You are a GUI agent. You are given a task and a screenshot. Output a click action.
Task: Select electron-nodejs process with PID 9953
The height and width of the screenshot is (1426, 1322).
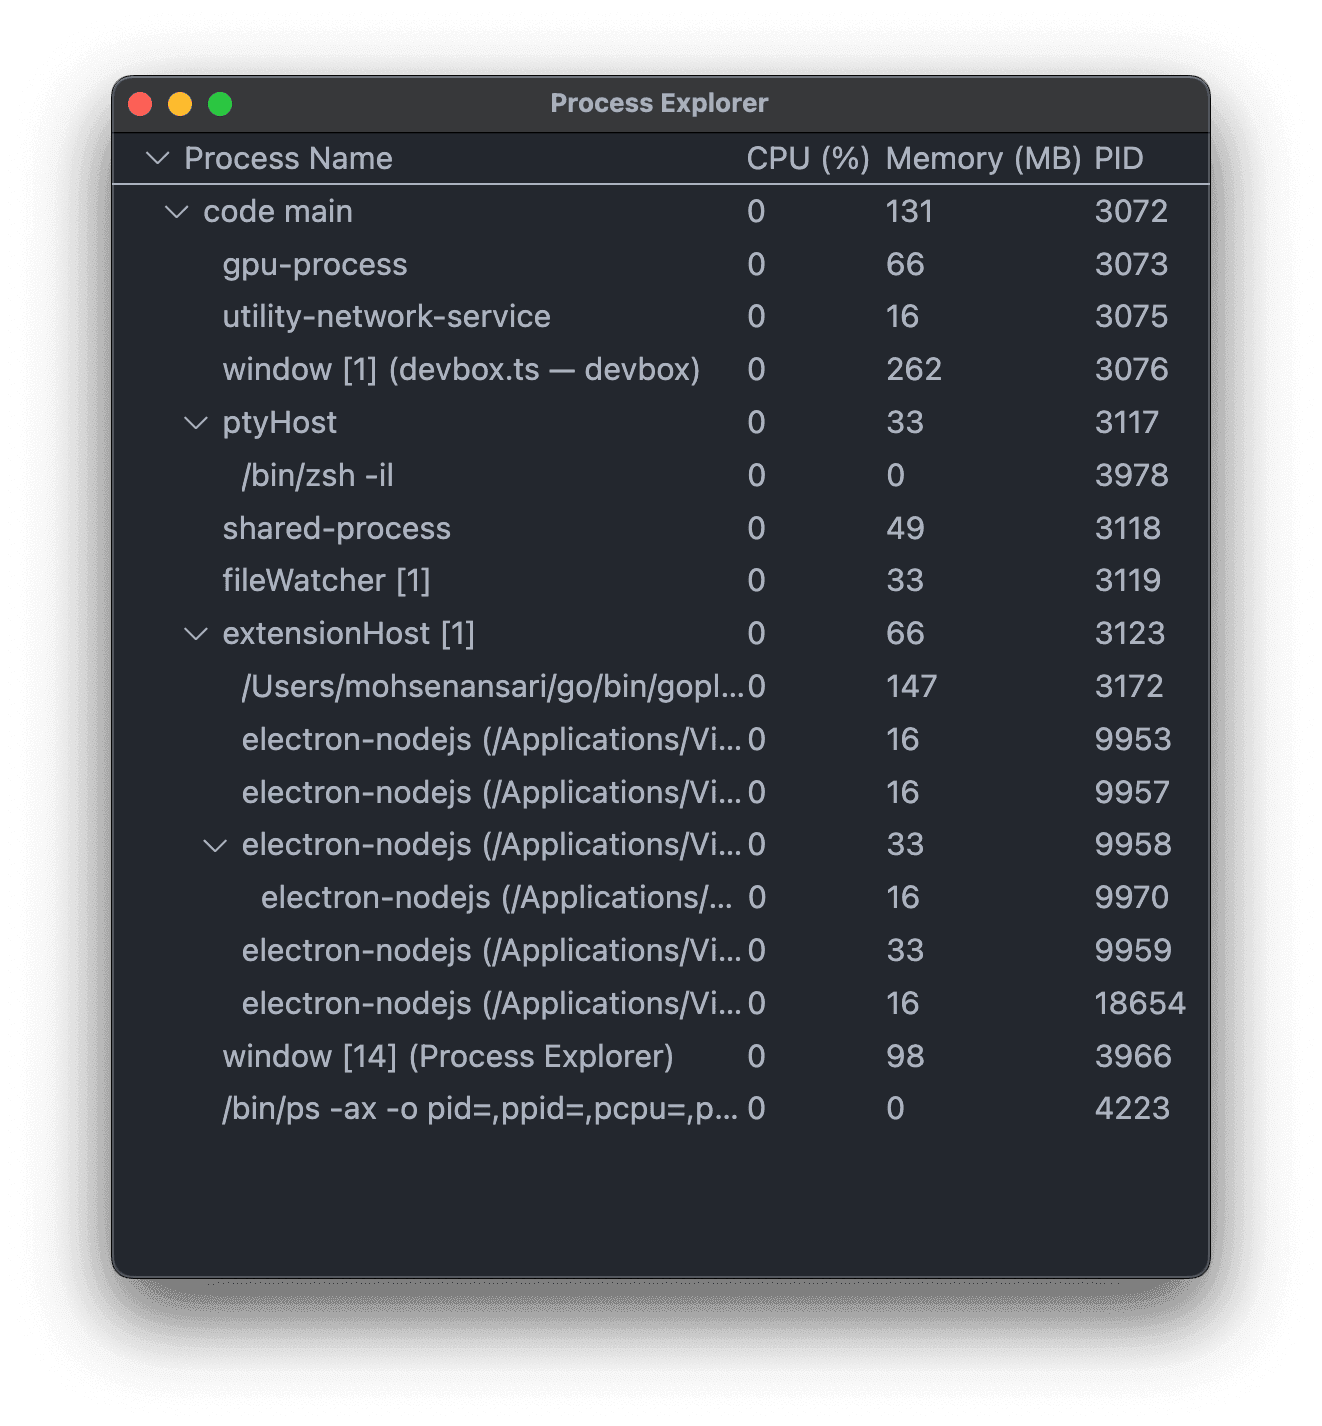[661, 740]
